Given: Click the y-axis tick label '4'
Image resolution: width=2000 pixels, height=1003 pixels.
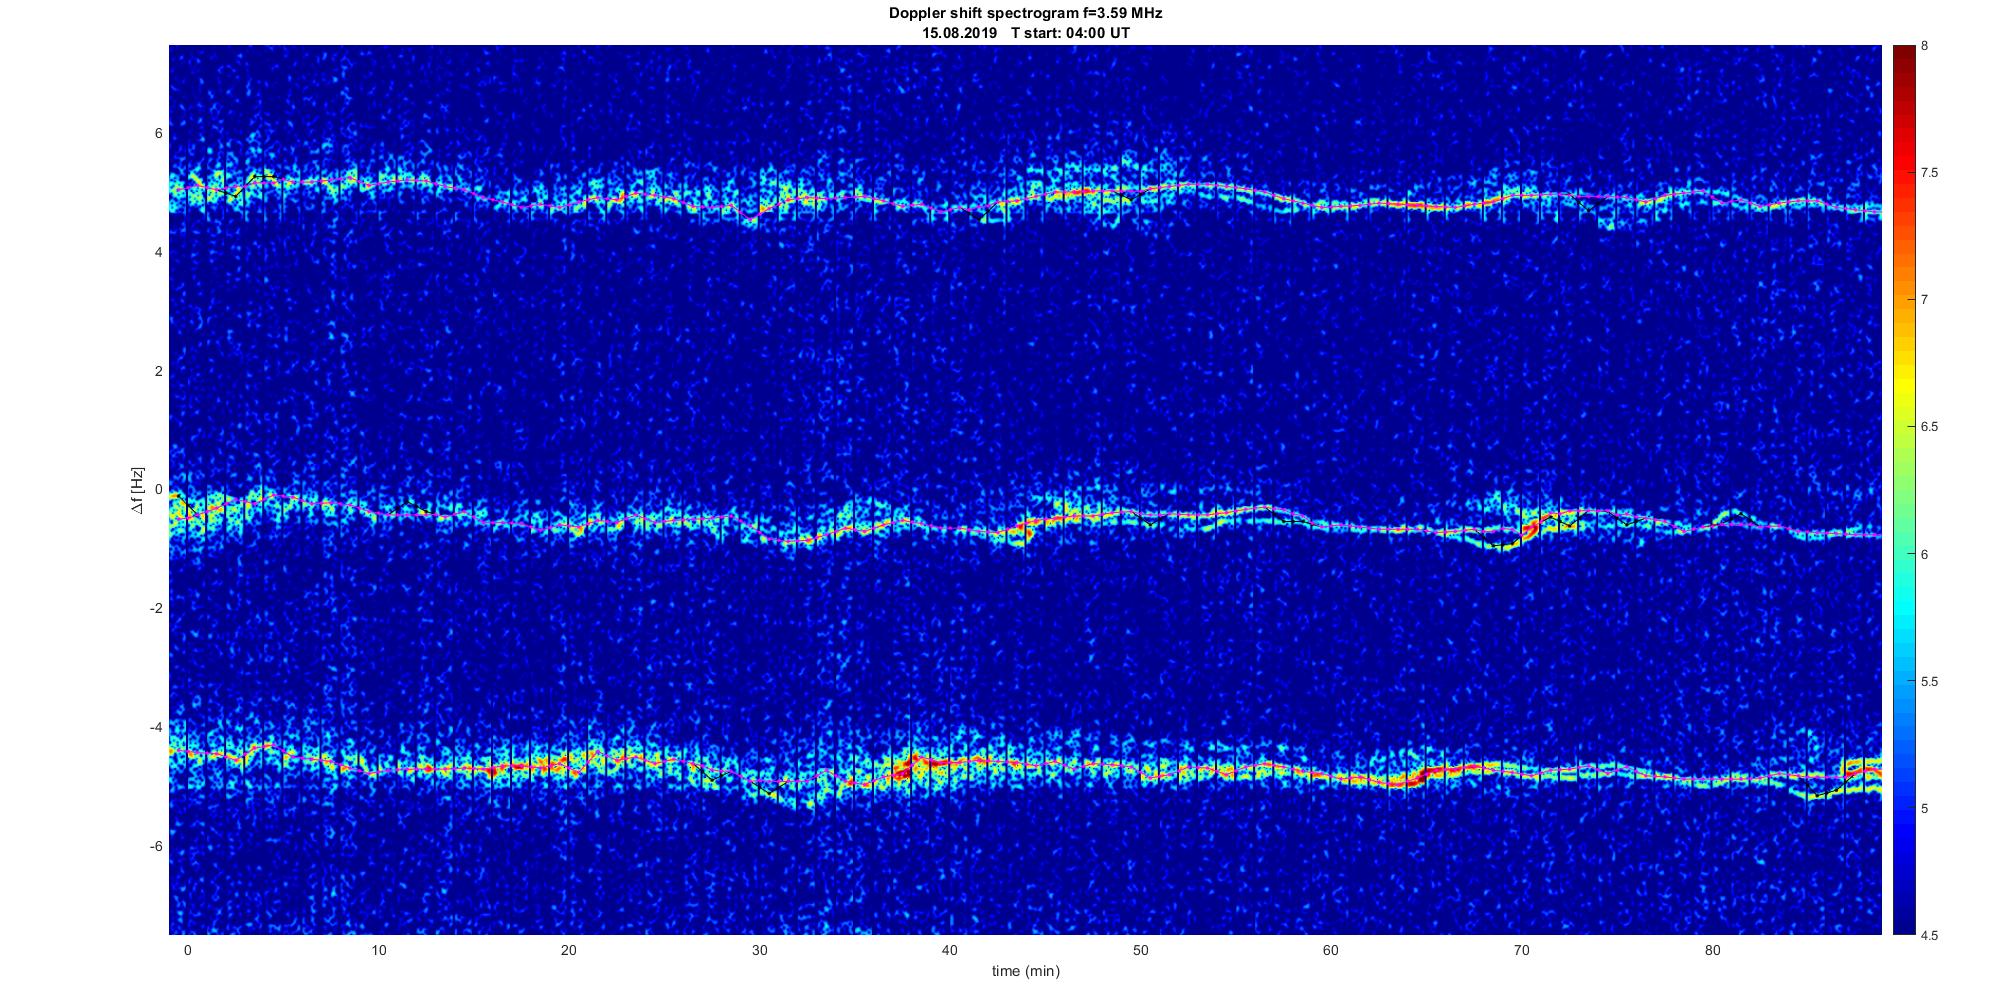Looking at the screenshot, I should pos(159,252).
